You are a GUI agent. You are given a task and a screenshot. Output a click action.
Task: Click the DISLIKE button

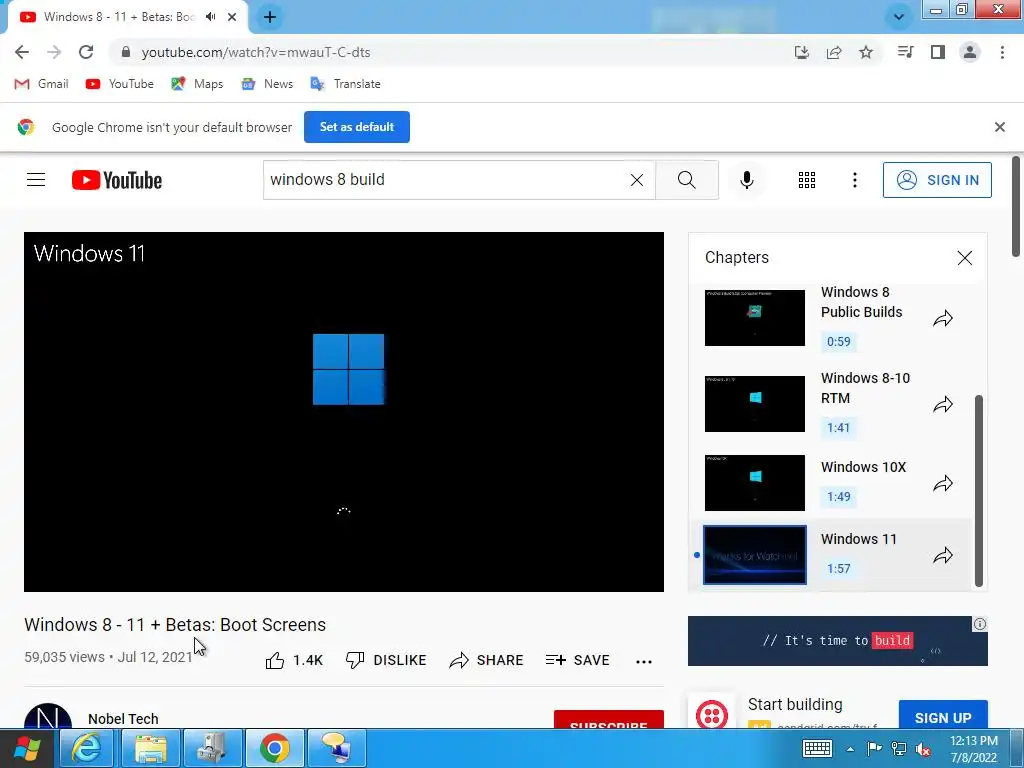coord(386,660)
